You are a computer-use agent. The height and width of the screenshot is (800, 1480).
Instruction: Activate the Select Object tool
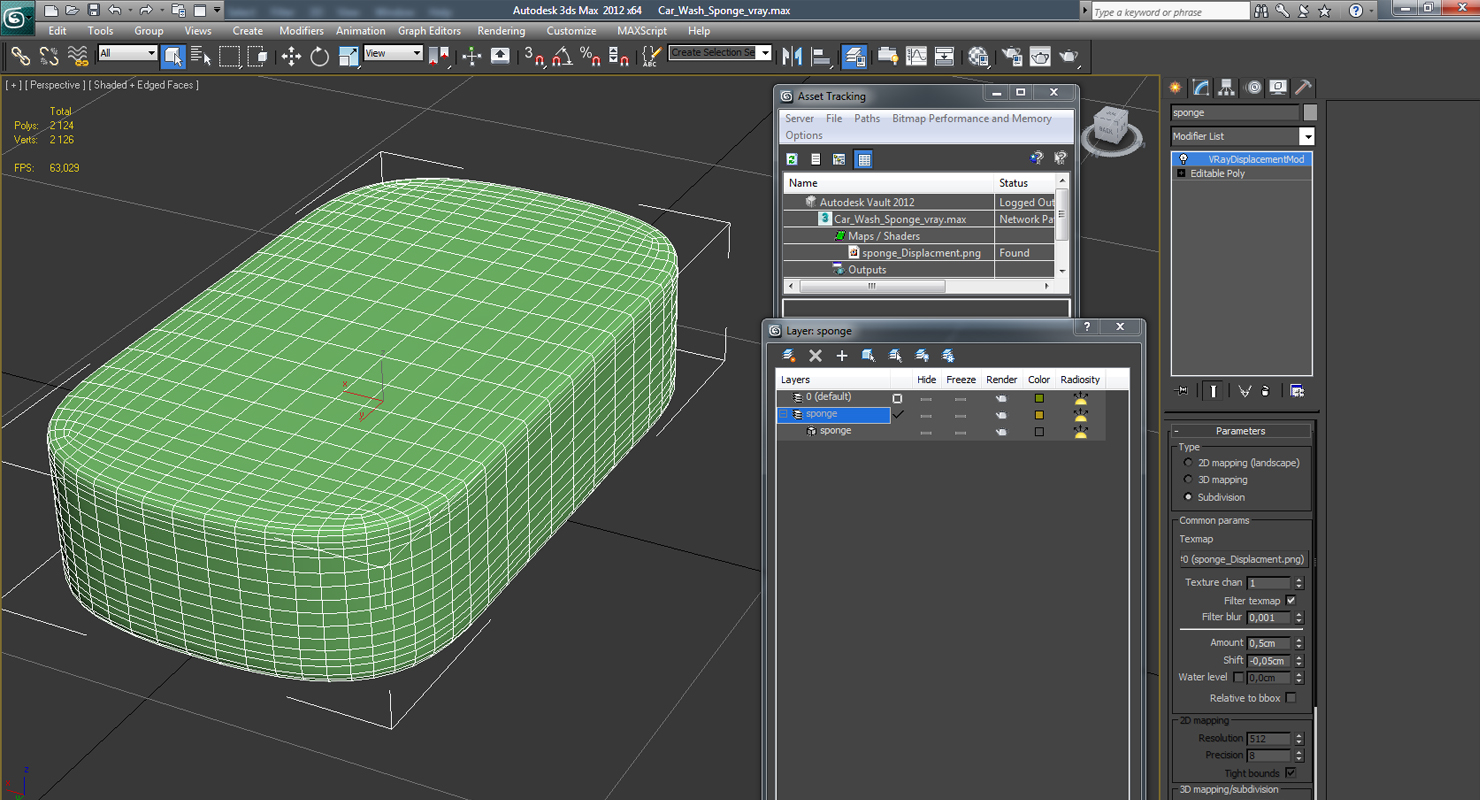tap(173, 56)
